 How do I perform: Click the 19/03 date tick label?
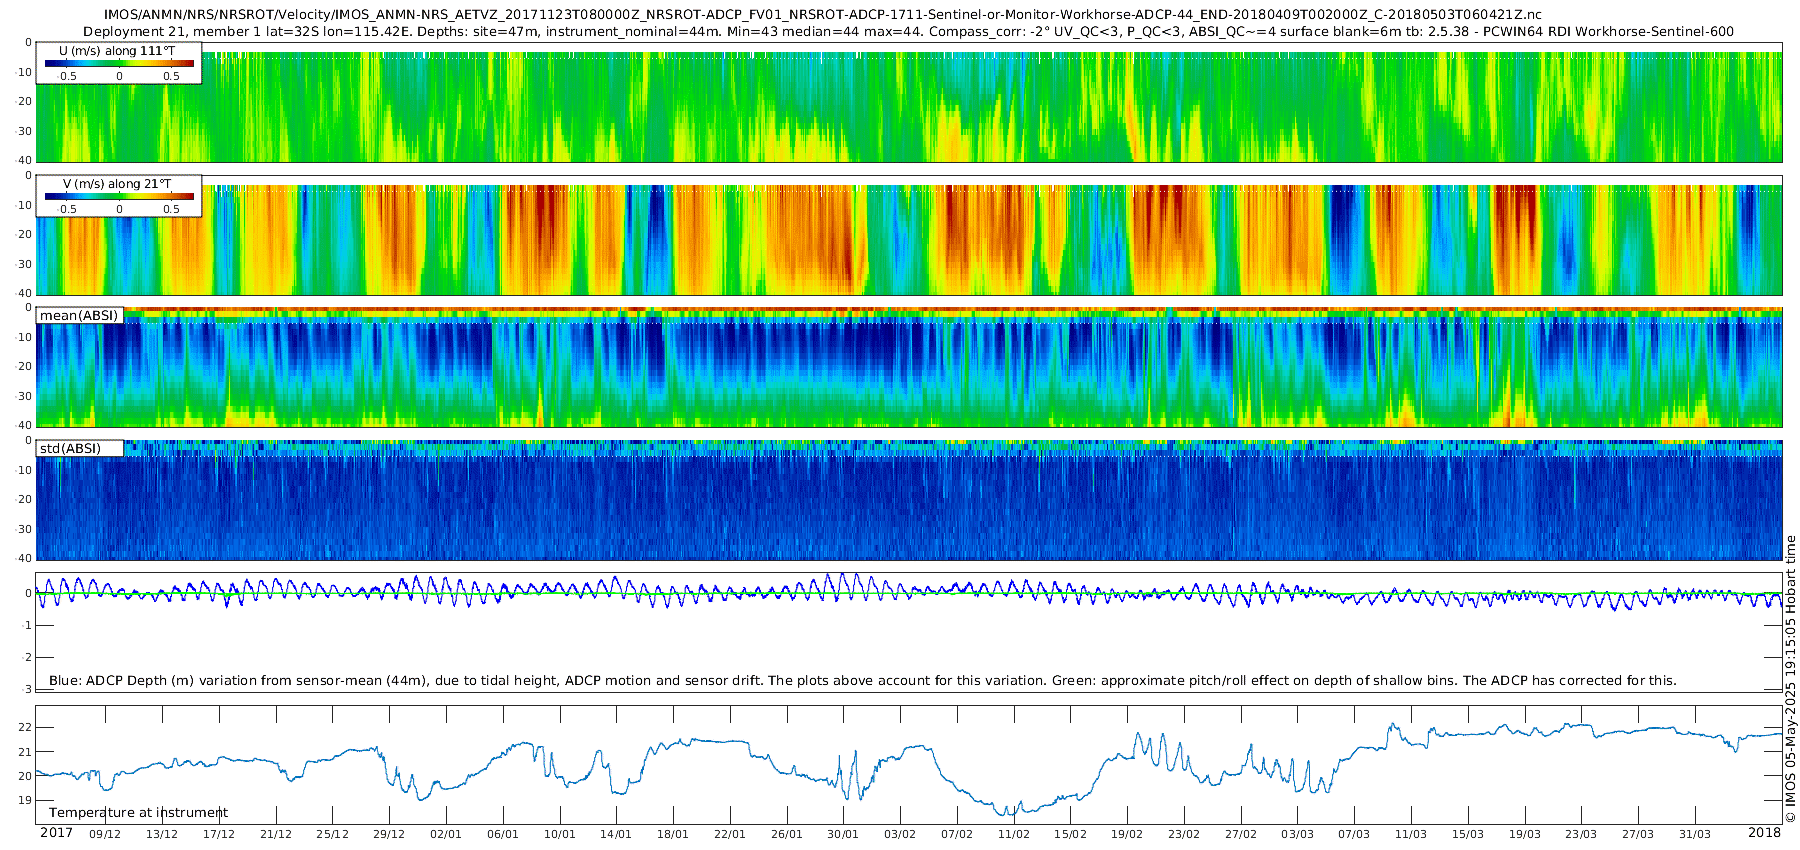pyautogui.click(x=1525, y=834)
